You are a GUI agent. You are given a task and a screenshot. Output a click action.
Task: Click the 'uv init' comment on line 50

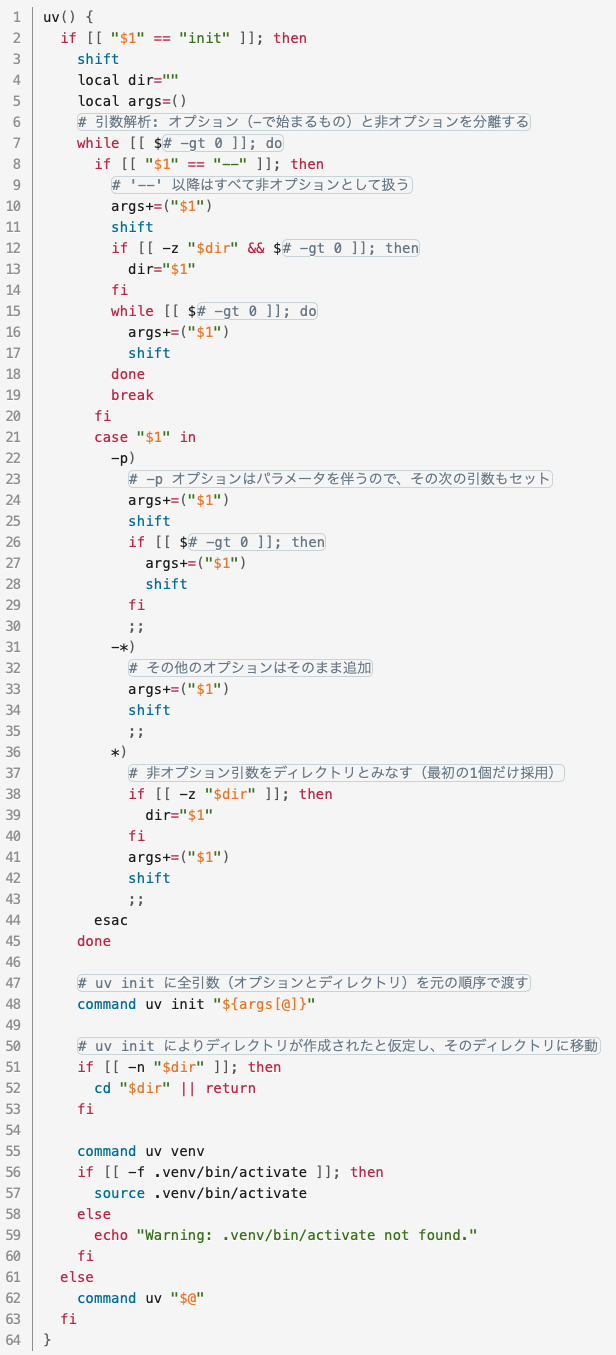[338, 1046]
